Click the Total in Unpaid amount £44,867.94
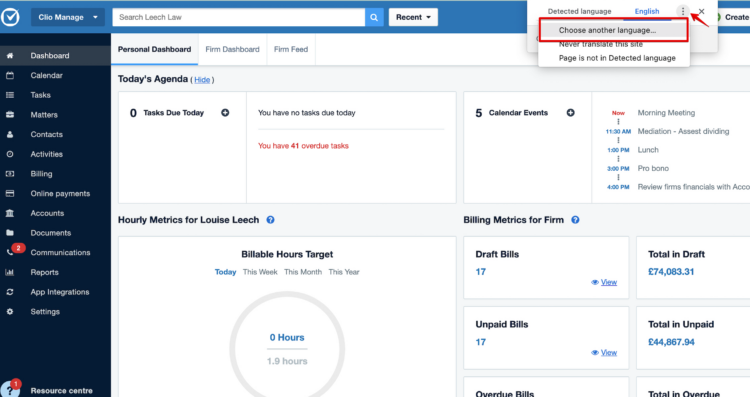This screenshot has width=750, height=397. (671, 342)
